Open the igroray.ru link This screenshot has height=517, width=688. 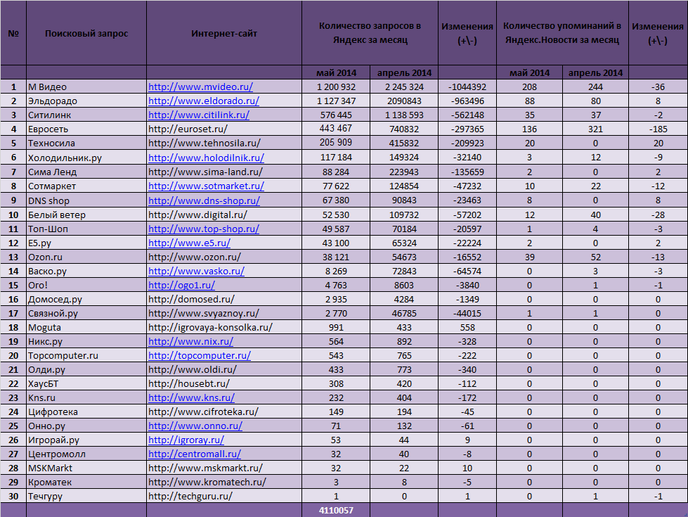point(186,439)
